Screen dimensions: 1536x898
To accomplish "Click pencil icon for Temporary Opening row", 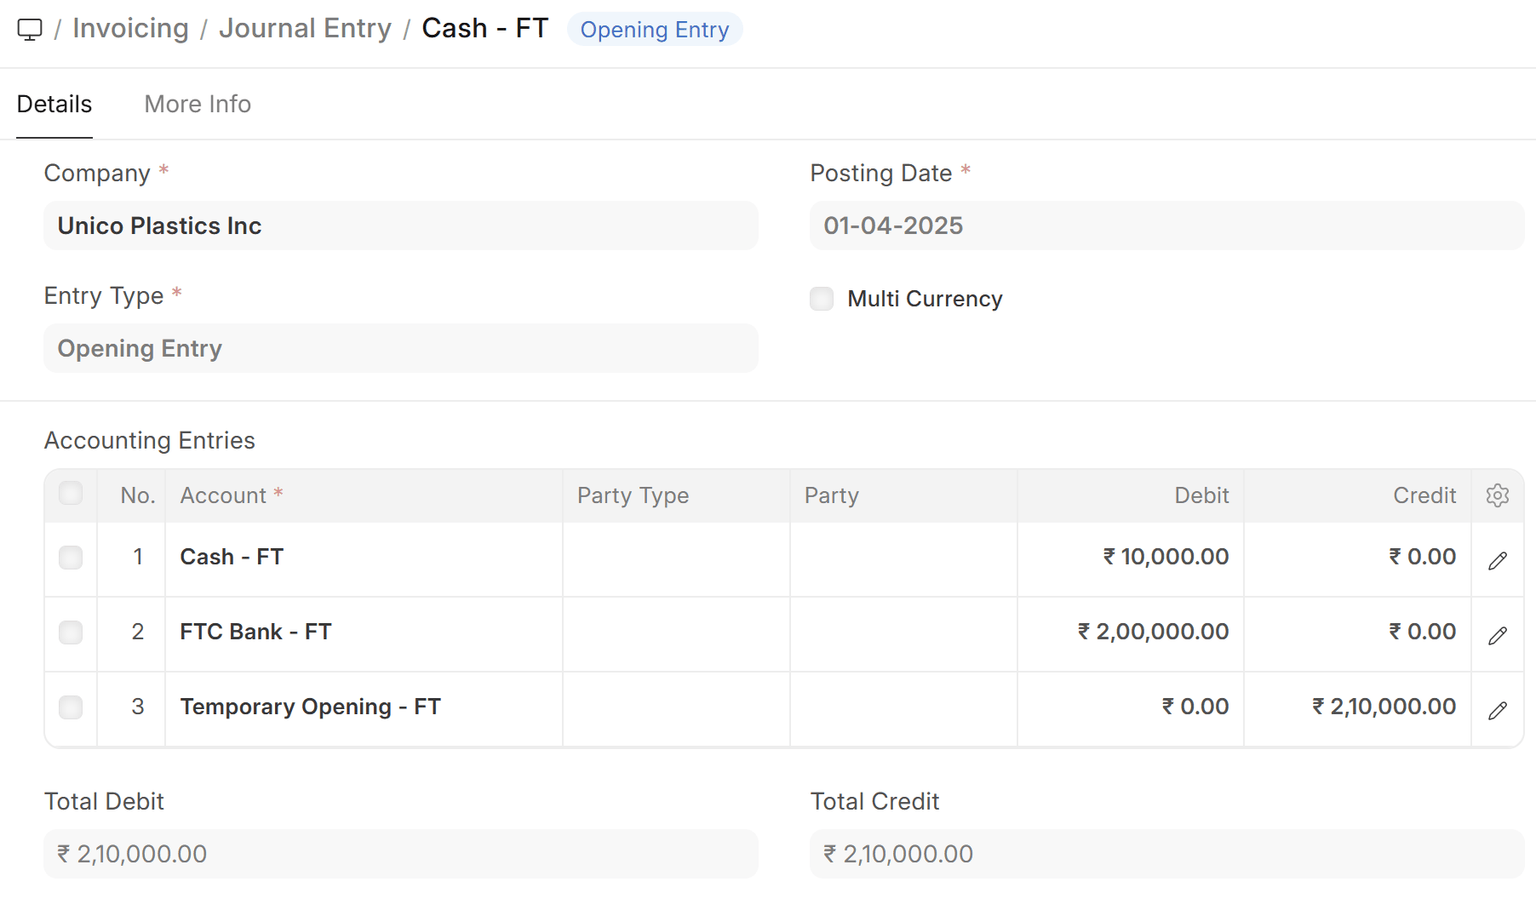I will tap(1497, 710).
